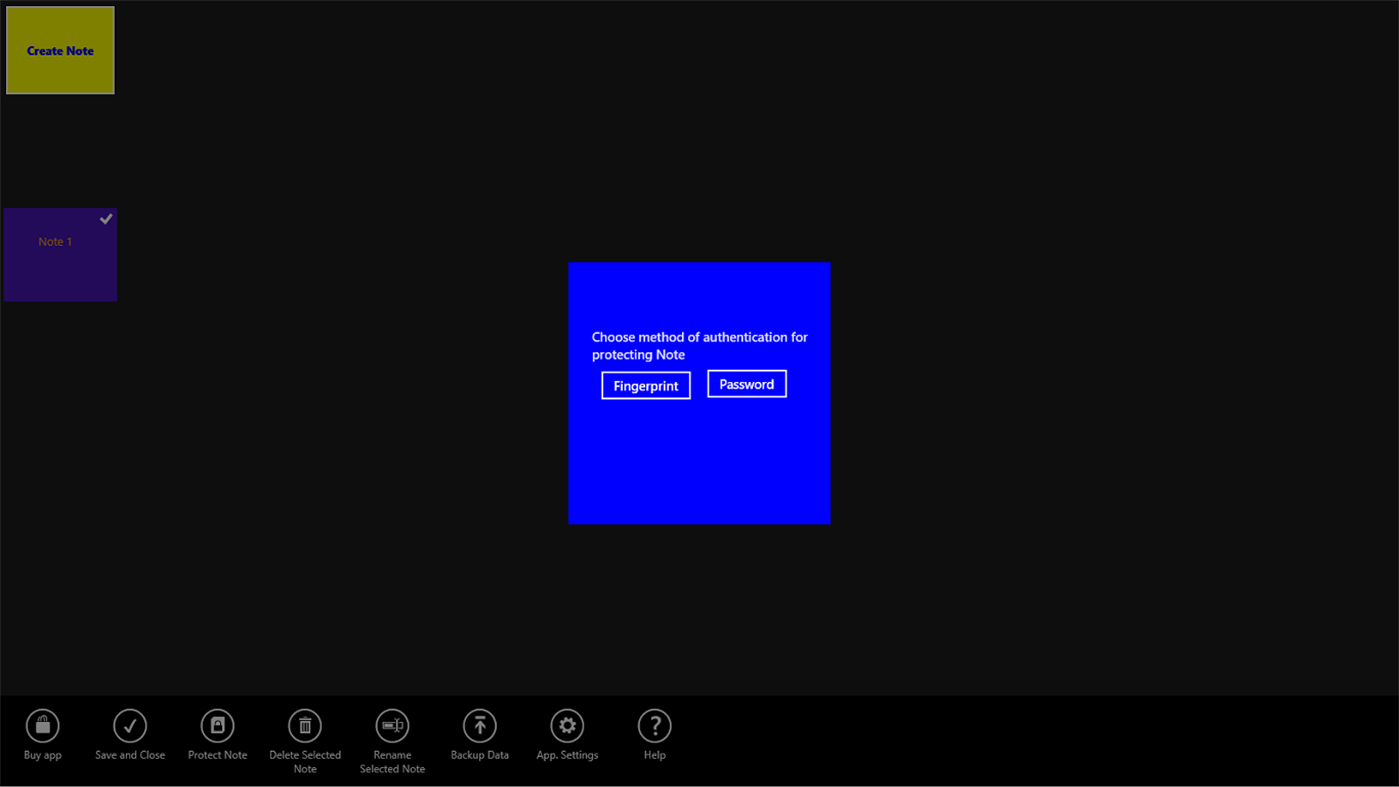Screen dimensions: 1399x787
Task: Start Backup Data using the upload icon
Action: tap(479, 724)
